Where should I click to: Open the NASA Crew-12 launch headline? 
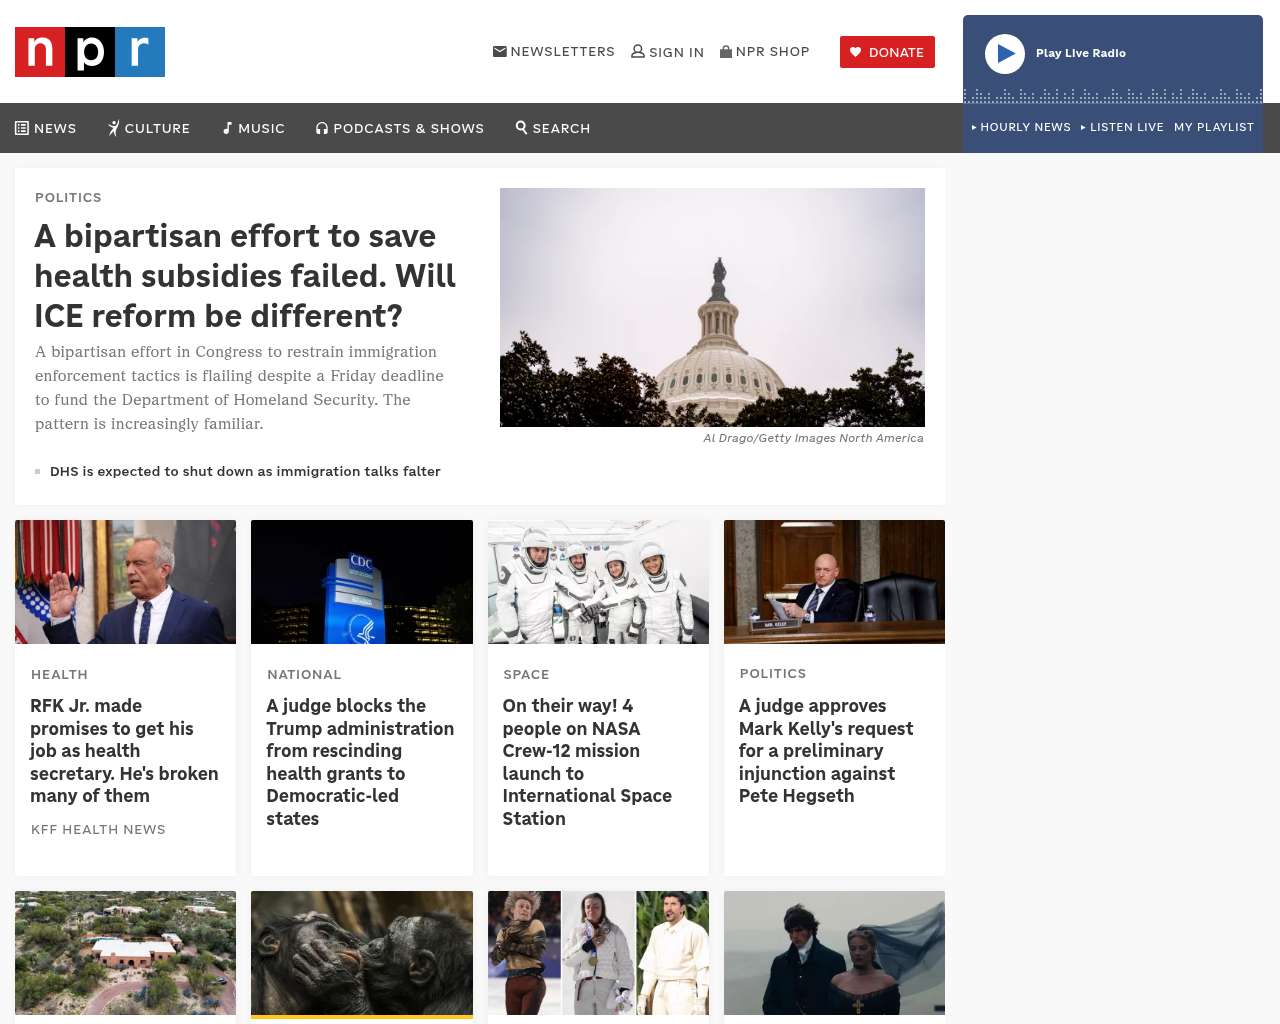pos(587,762)
